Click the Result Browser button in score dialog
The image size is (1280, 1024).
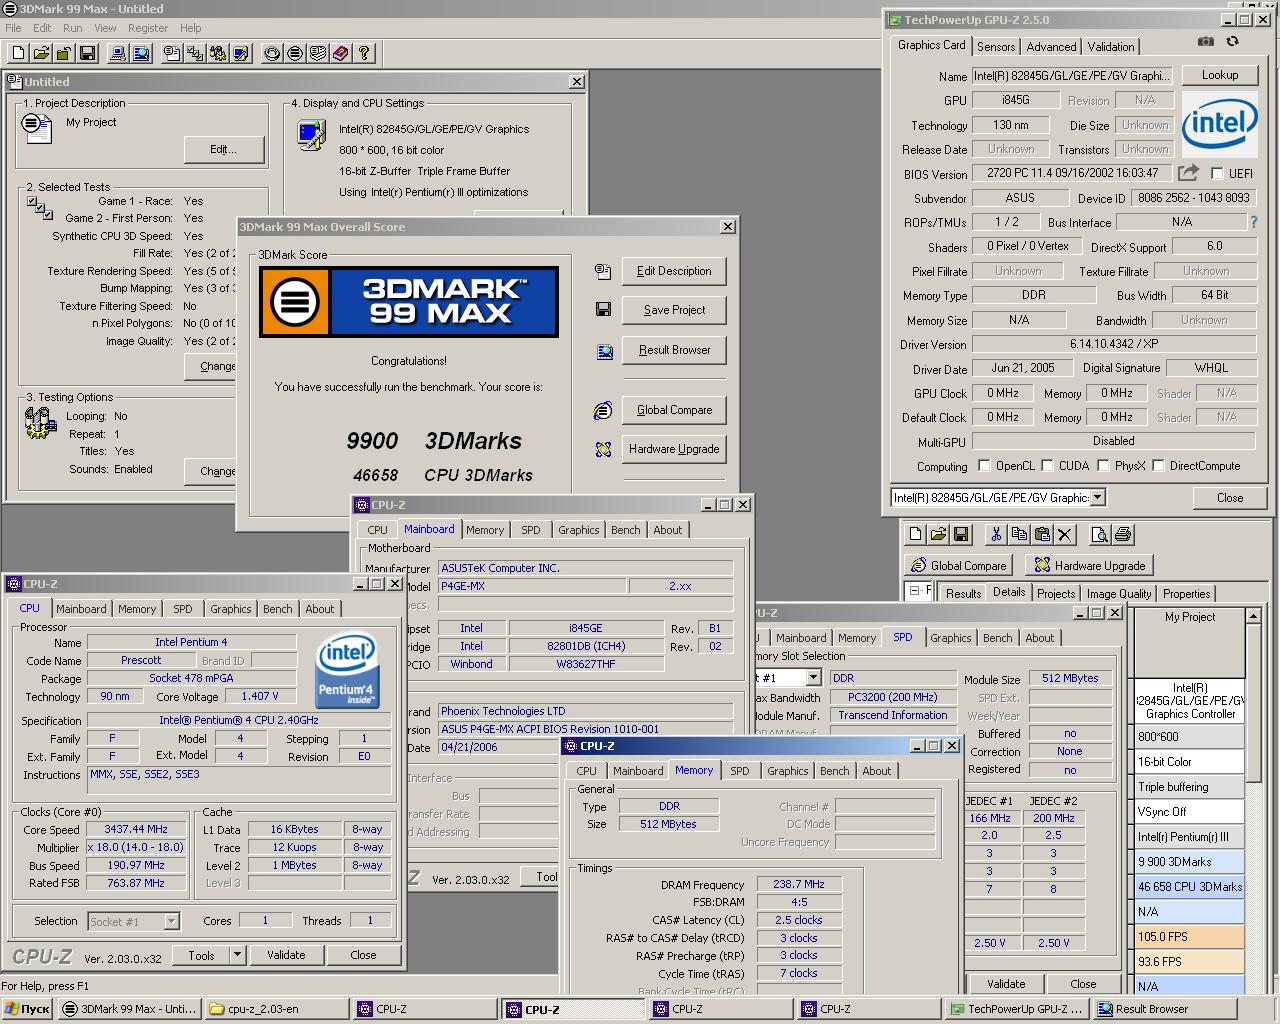[674, 350]
